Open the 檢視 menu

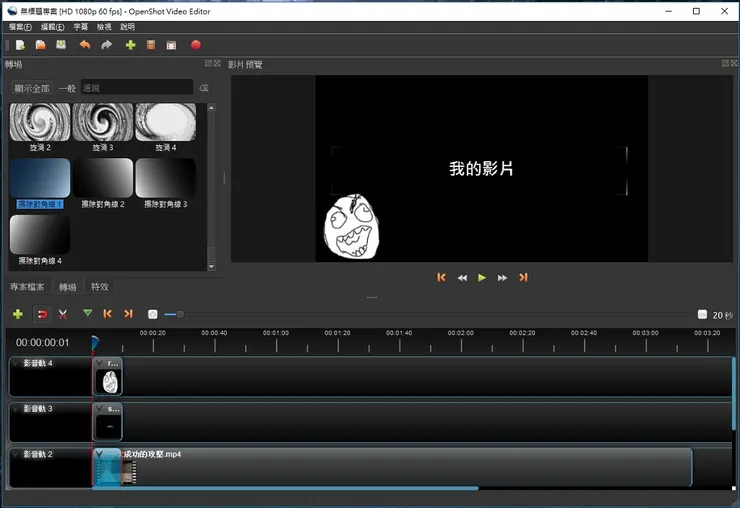[104, 27]
